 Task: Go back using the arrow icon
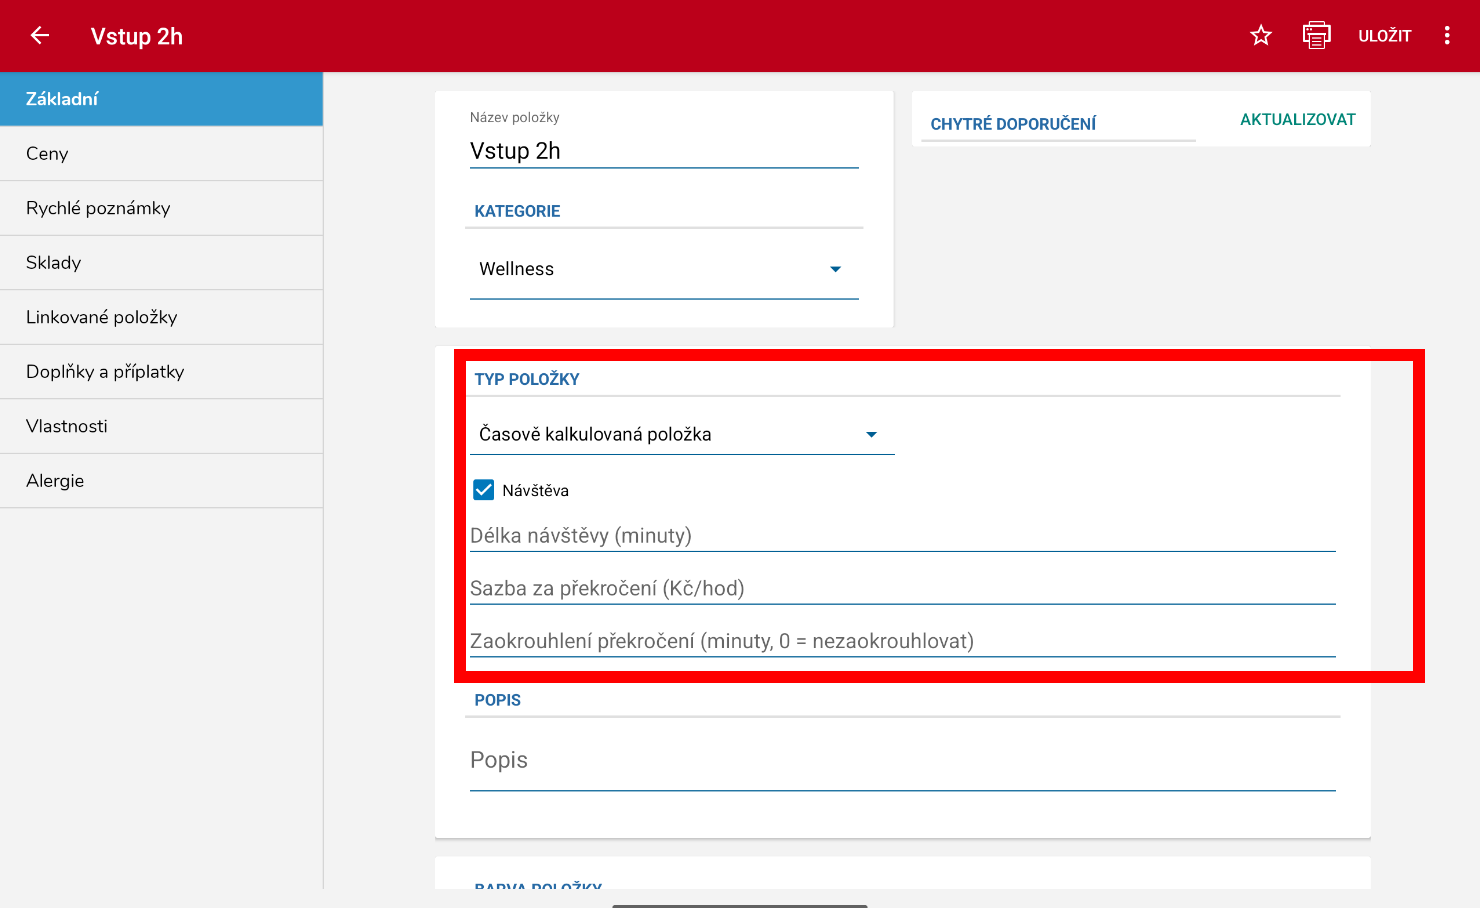click(40, 36)
